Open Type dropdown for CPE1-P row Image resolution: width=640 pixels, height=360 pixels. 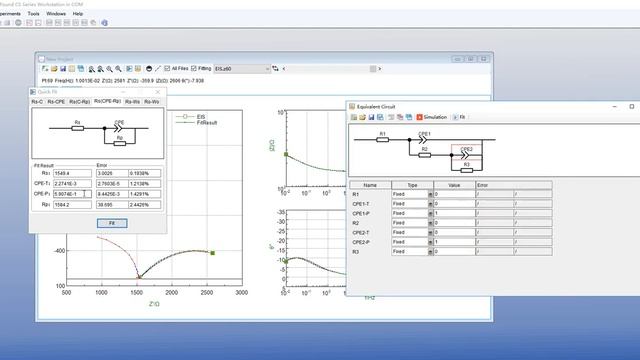(x=430, y=213)
